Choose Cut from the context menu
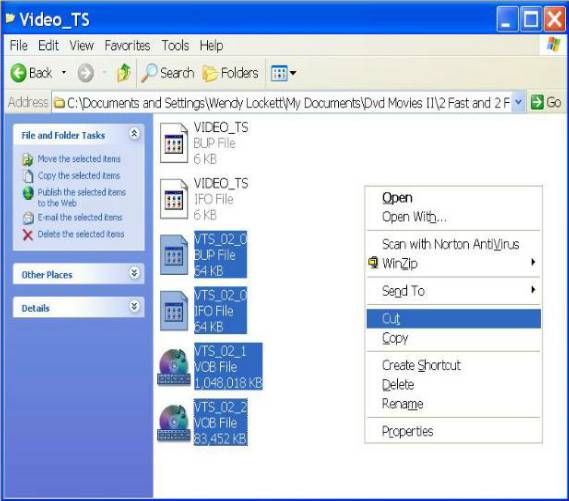569x501 pixels. tap(454, 319)
